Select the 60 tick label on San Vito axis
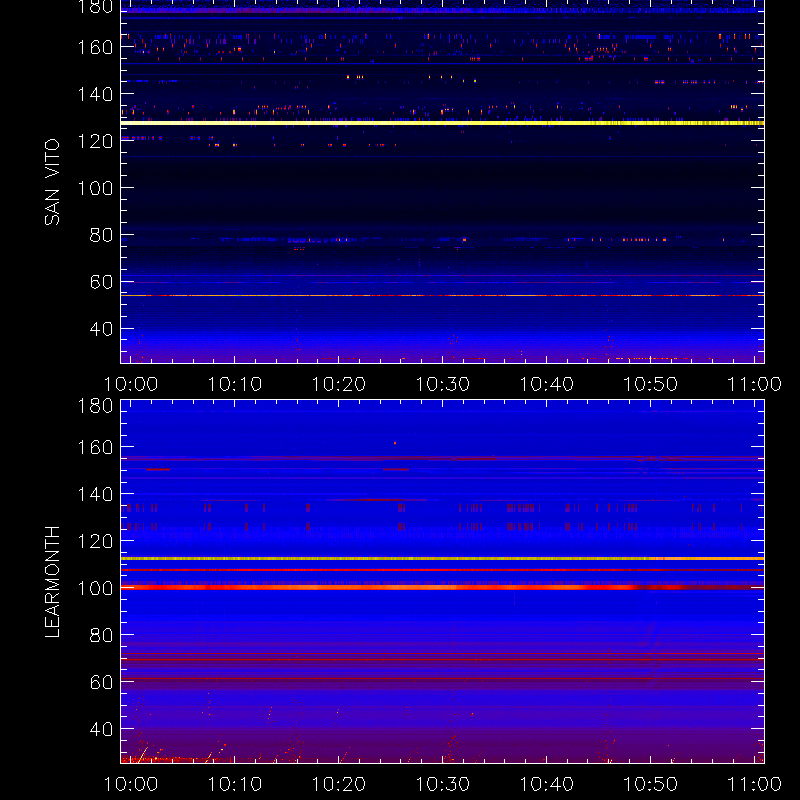The width and height of the screenshot is (800, 800). (x=101, y=282)
